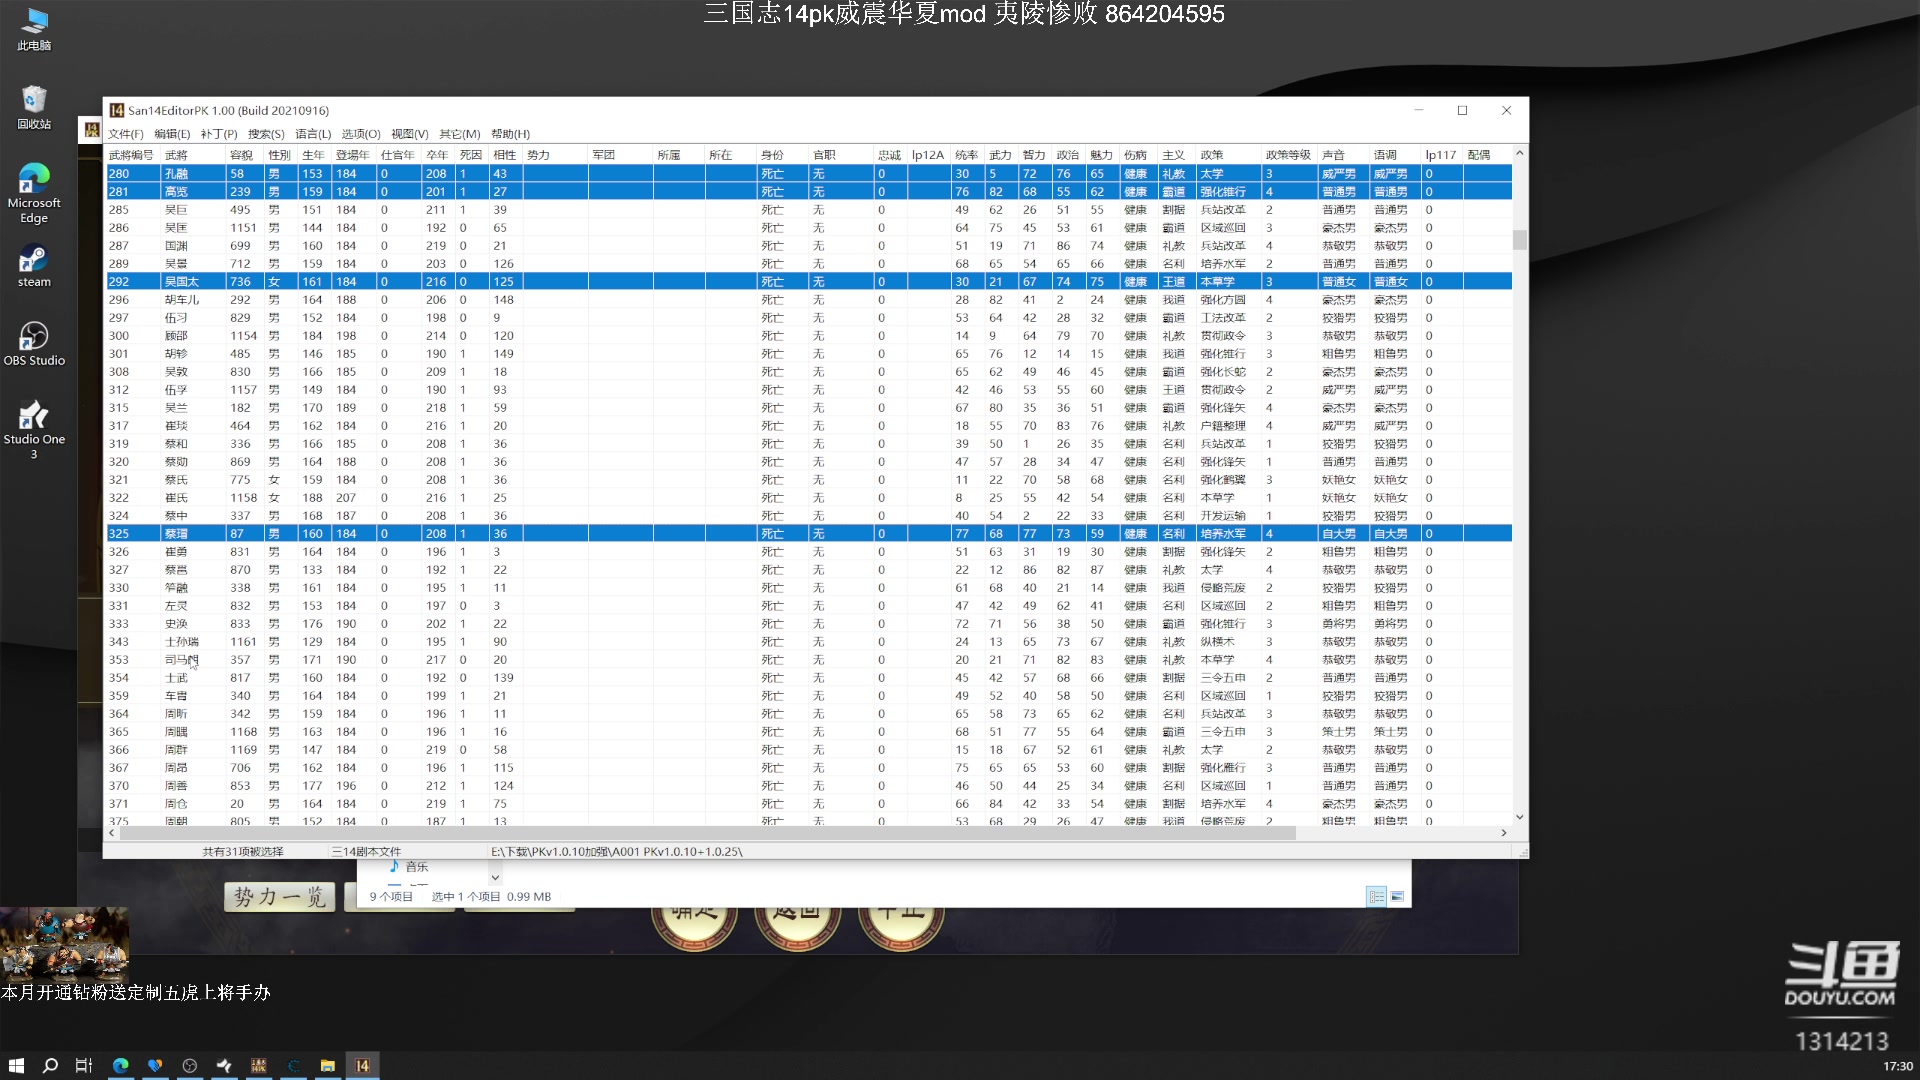
Task: Click the San14EditorPK title bar icon
Action: click(x=117, y=110)
